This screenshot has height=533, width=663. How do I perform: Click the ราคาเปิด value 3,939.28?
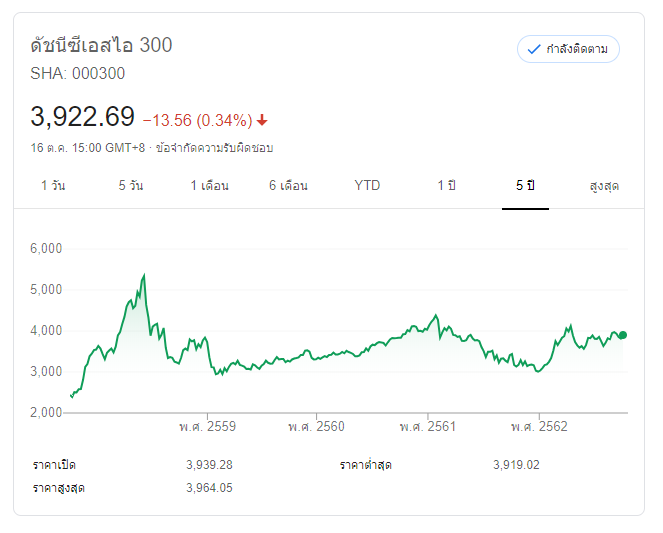coord(209,465)
